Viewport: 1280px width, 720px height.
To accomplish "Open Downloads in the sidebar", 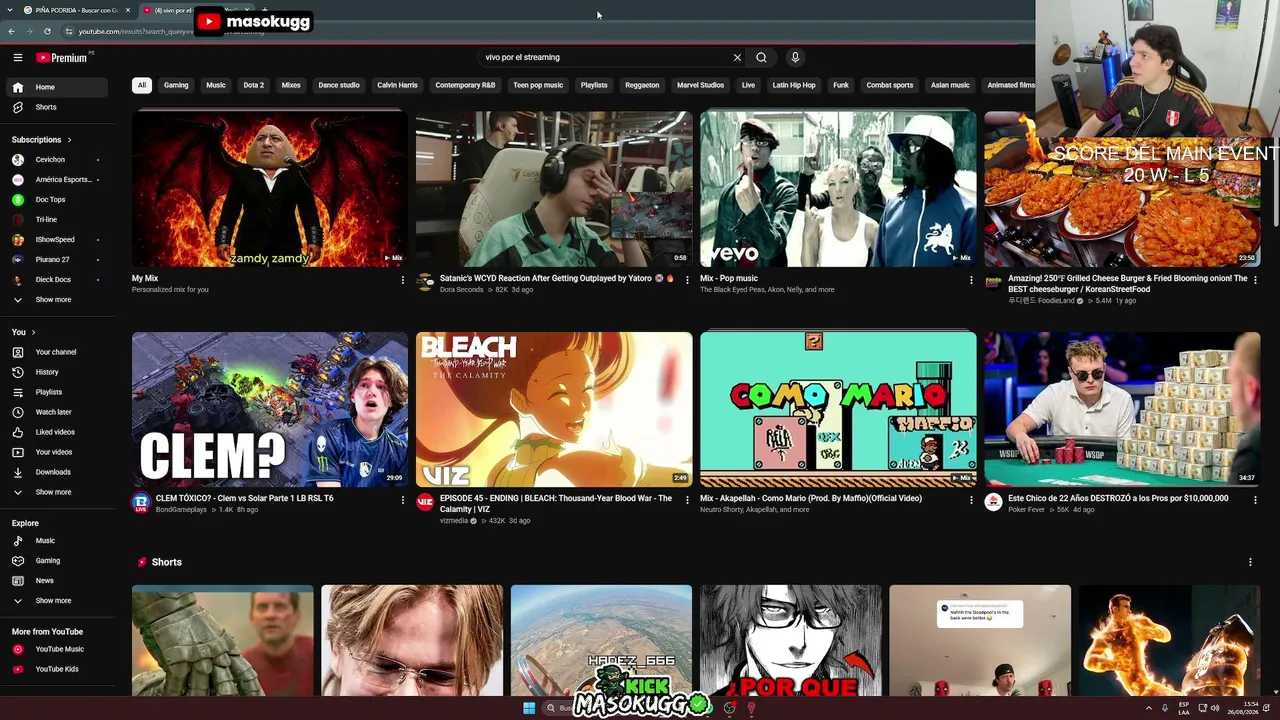I will (x=56, y=472).
